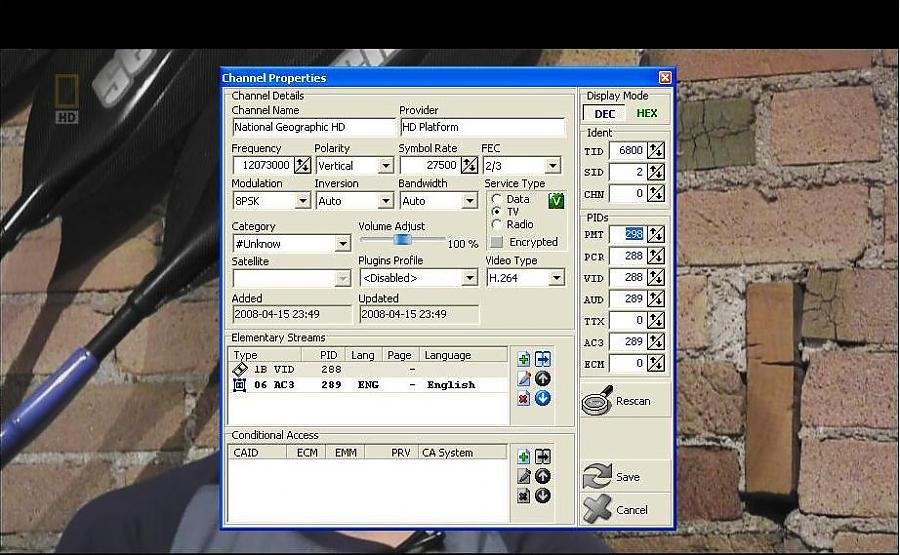Expand the Modulation 8PSK dropdown
Viewport: 900px width, 555px height.
[x=302, y=201]
